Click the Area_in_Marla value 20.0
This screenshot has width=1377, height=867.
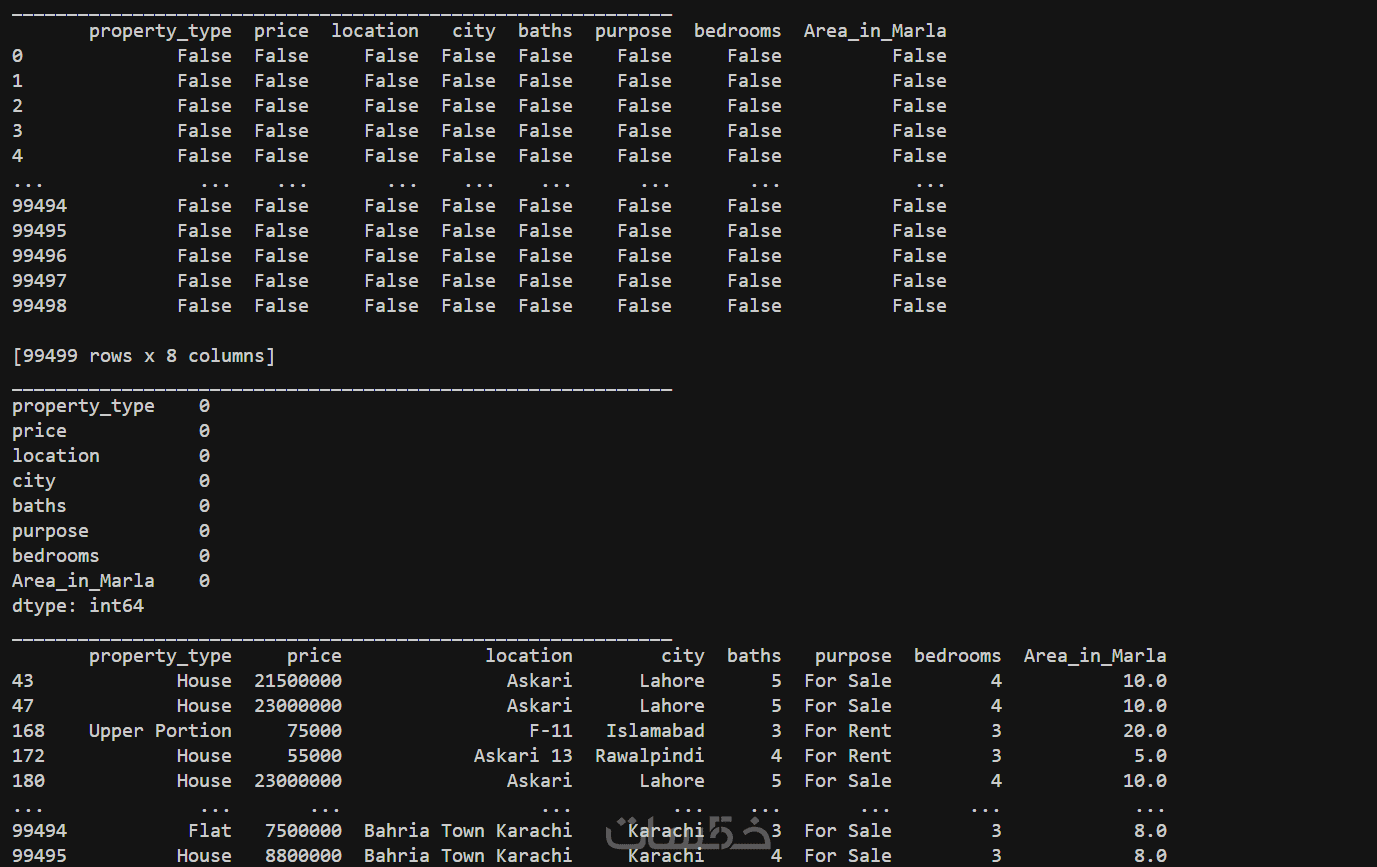(x=1144, y=731)
